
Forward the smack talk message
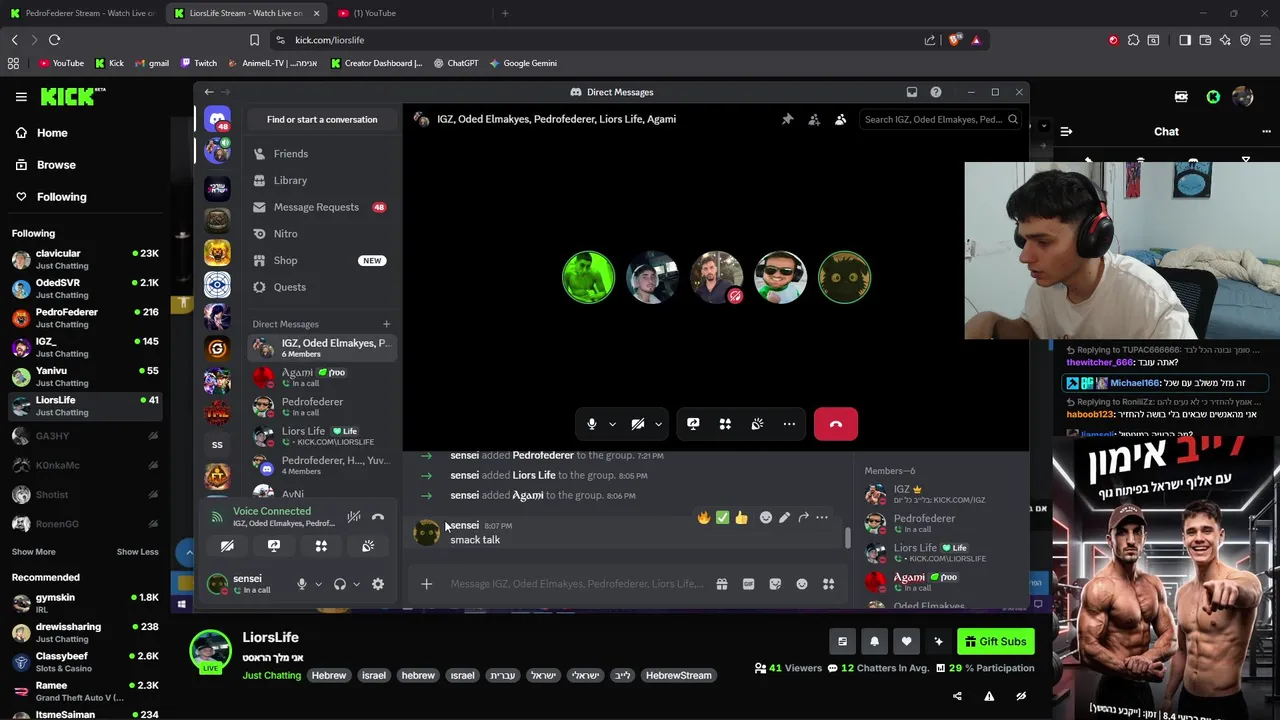coord(803,517)
